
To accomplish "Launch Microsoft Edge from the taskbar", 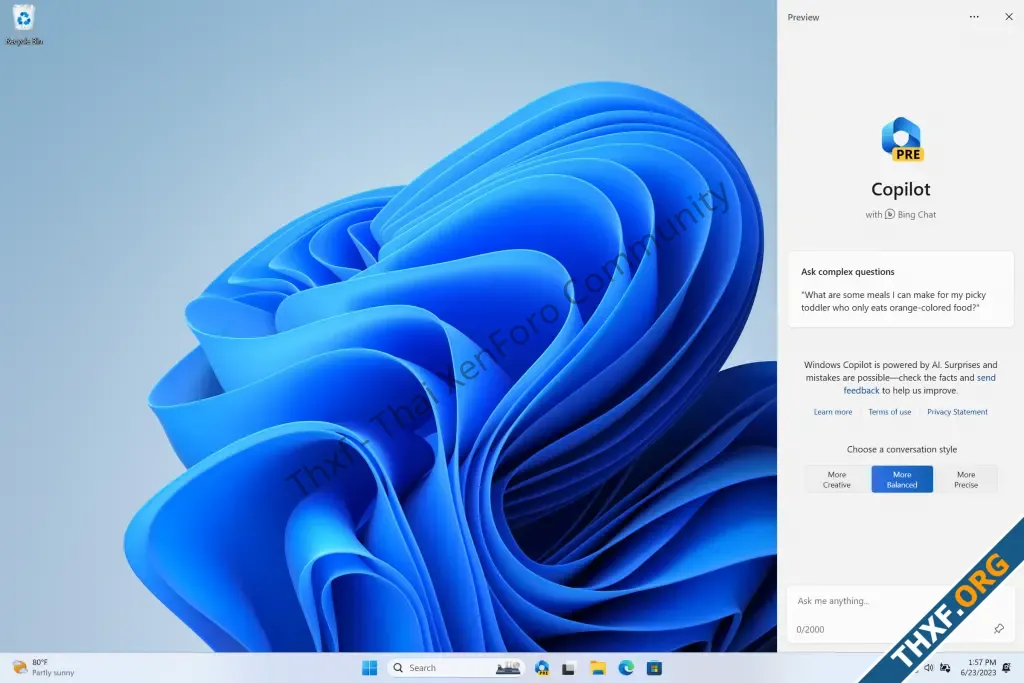I will pos(626,668).
